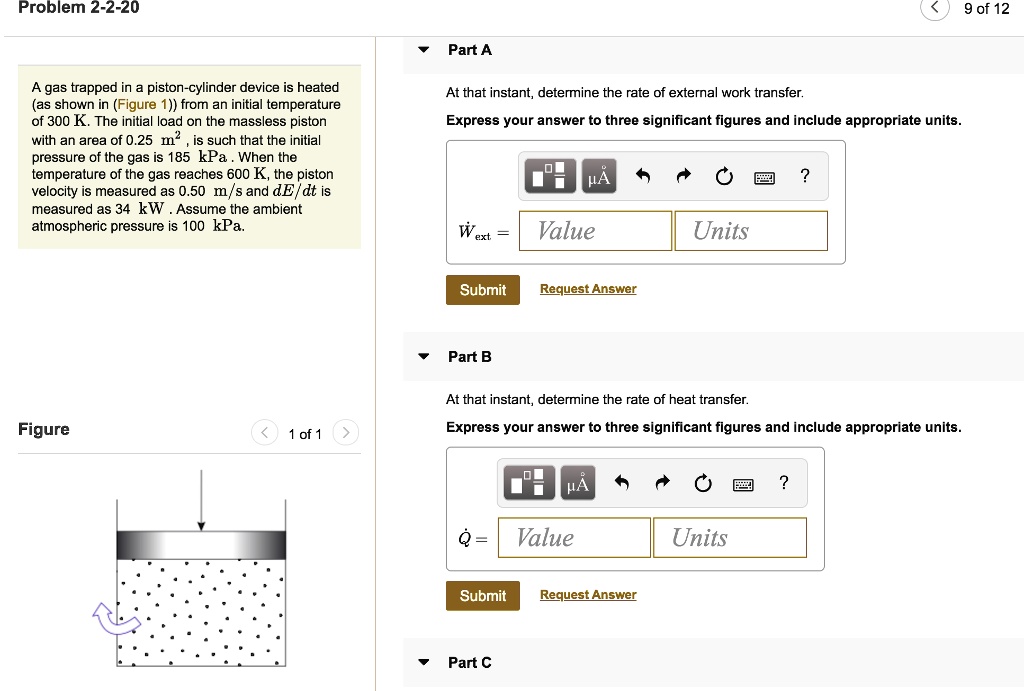Select the μÅ units icon in Part B
Image resolution: width=1024 pixels, height=691 pixels.
[x=579, y=482]
